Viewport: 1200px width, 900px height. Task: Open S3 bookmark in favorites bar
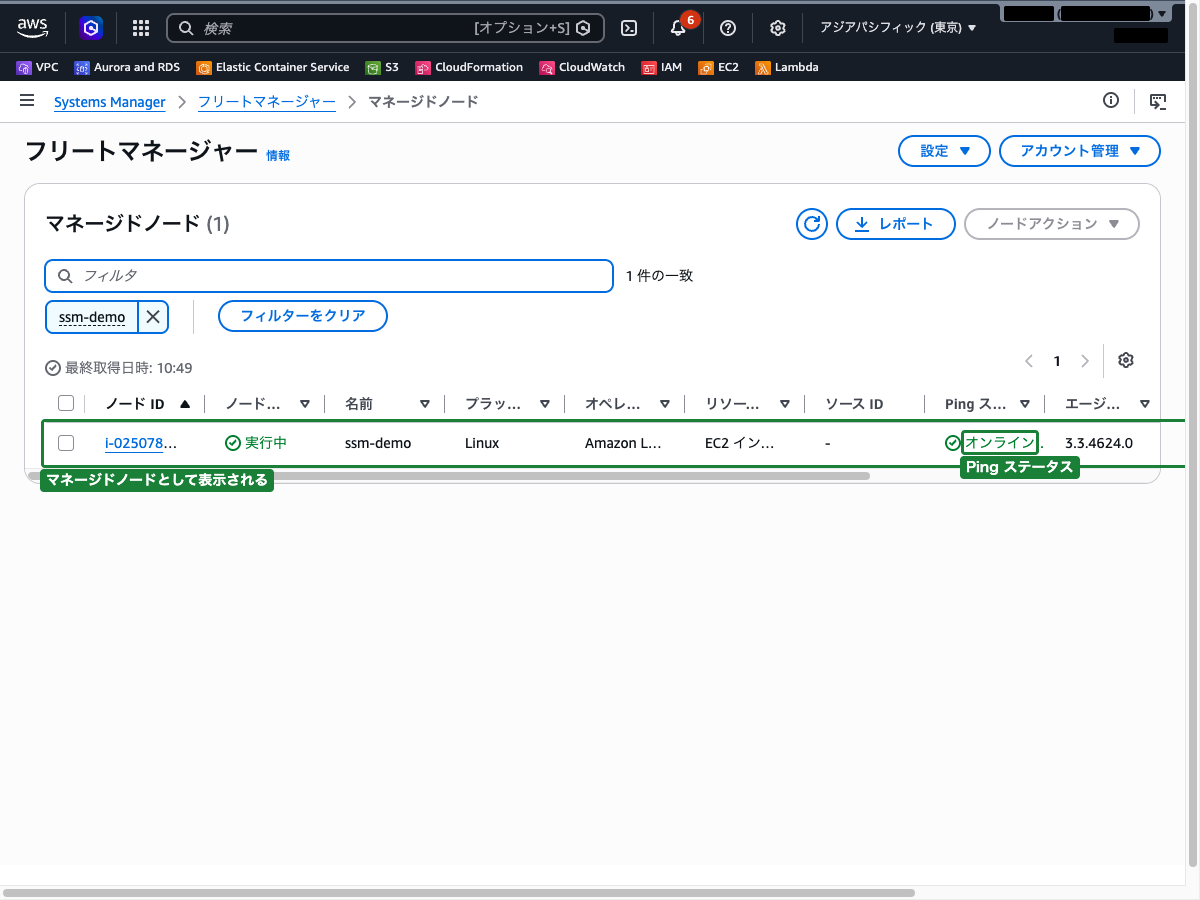(x=382, y=68)
